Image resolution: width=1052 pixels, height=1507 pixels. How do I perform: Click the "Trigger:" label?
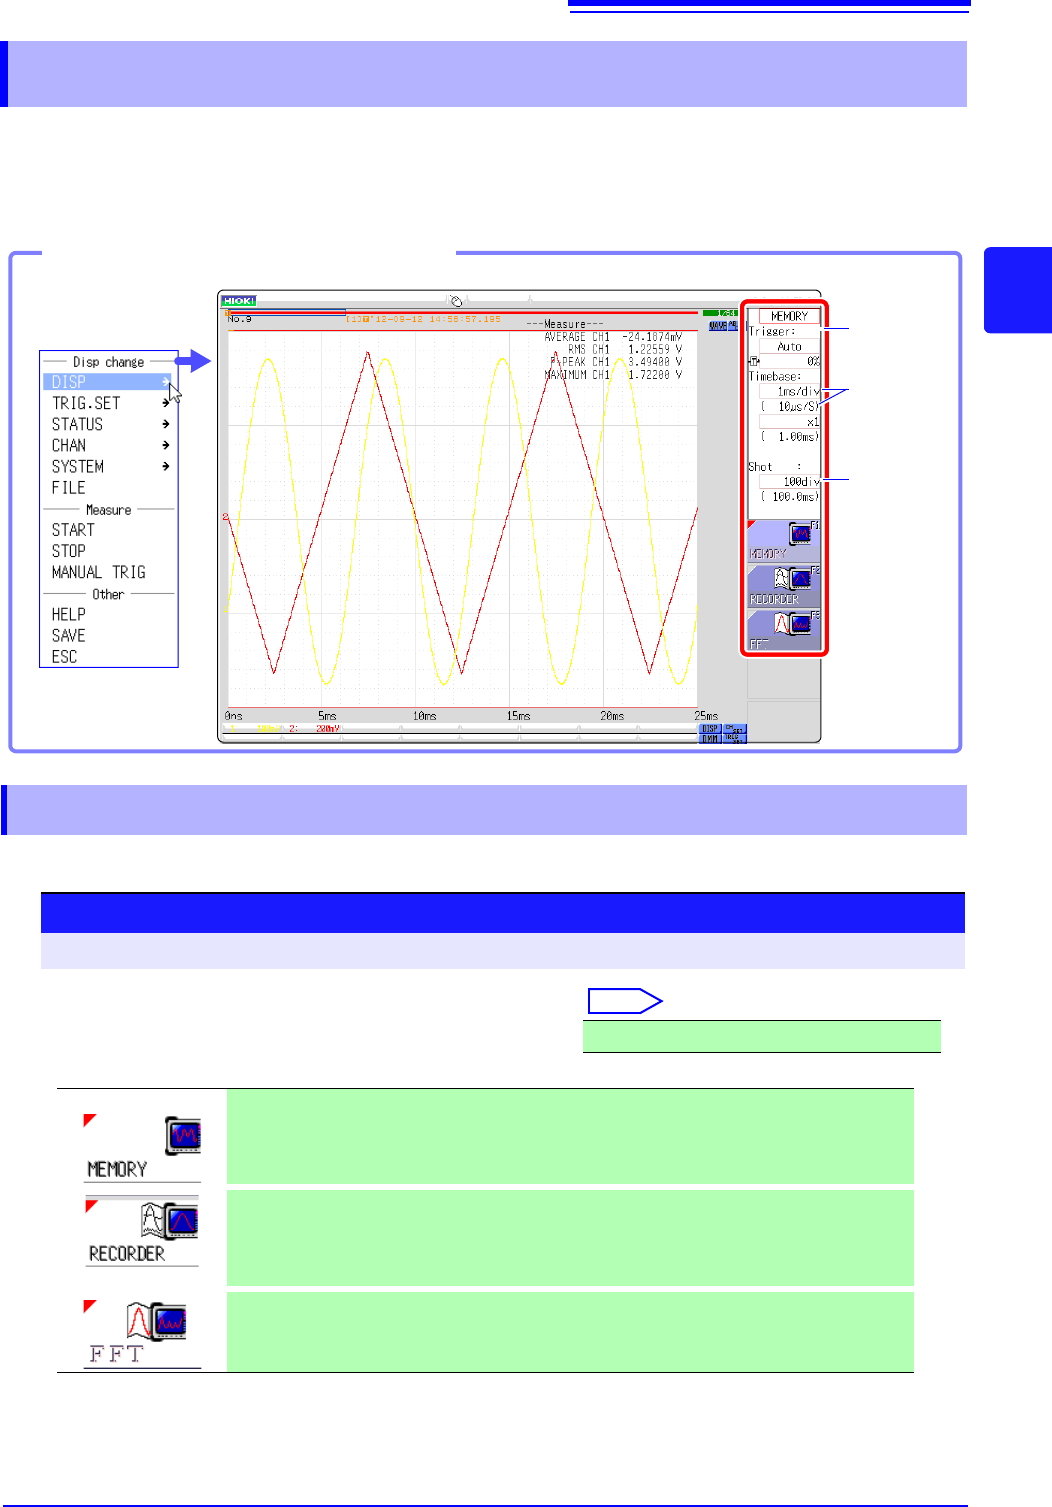tap(772, 331)
